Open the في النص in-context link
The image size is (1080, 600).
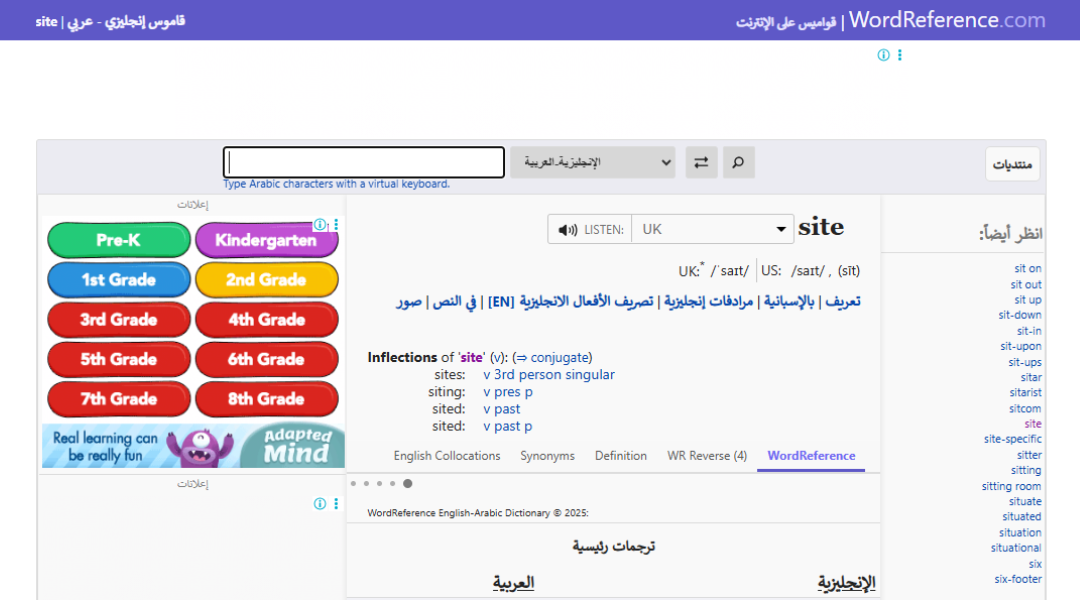pos(455,302)
